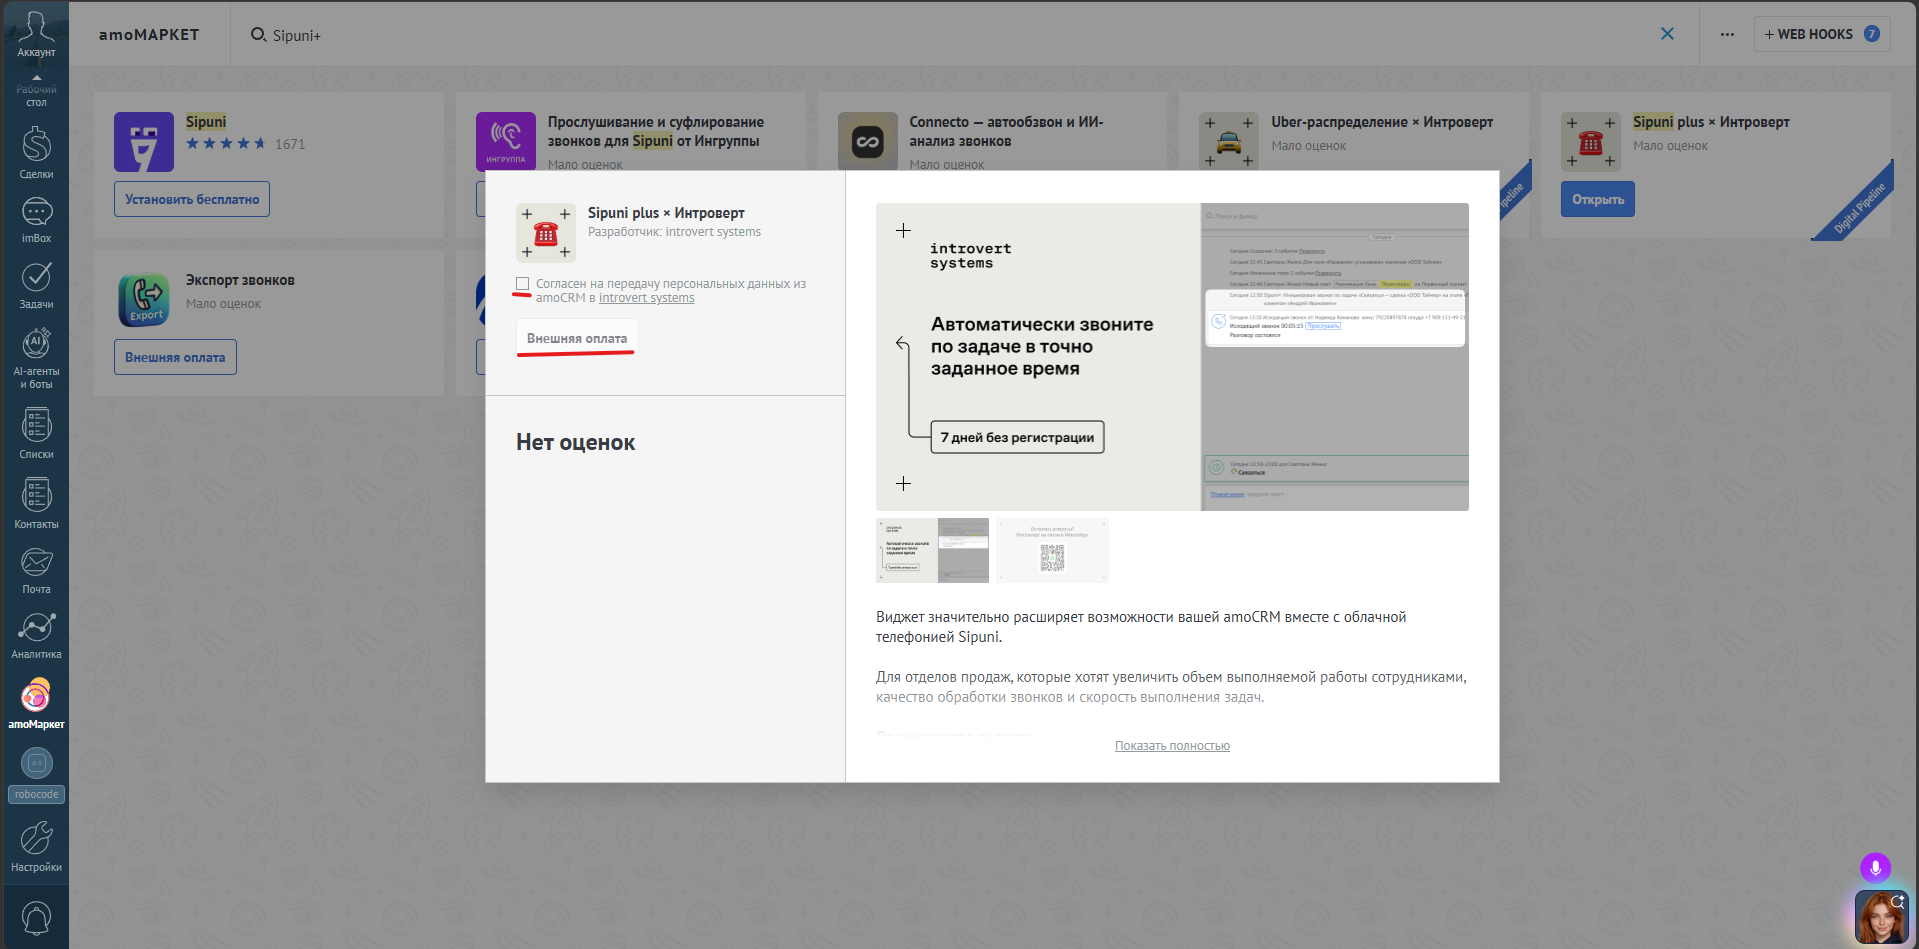Click the Sipuni widget logo icon
Image resolution: width=1919 pixels, height=949 pixels.
[x=144, y=142]
